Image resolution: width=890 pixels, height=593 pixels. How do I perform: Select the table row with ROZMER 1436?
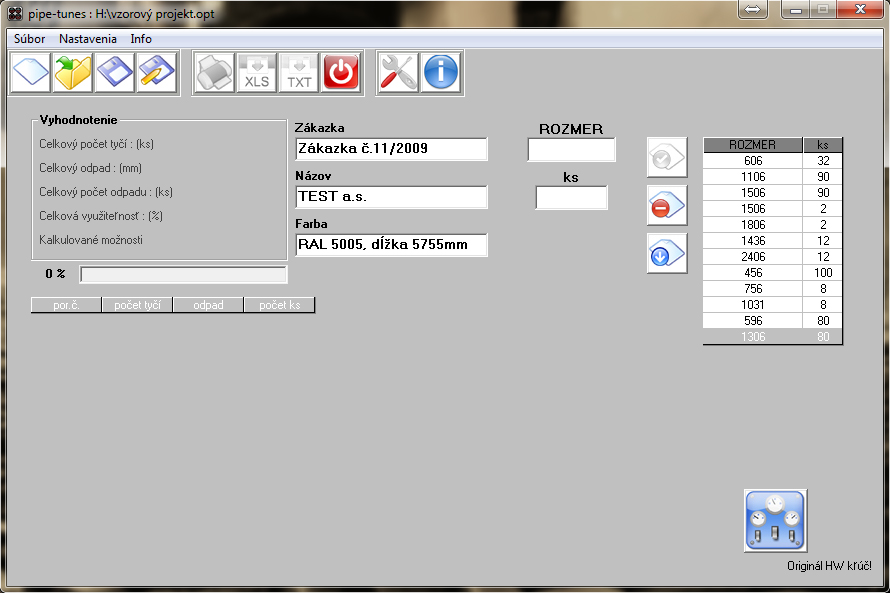point(773,241)
